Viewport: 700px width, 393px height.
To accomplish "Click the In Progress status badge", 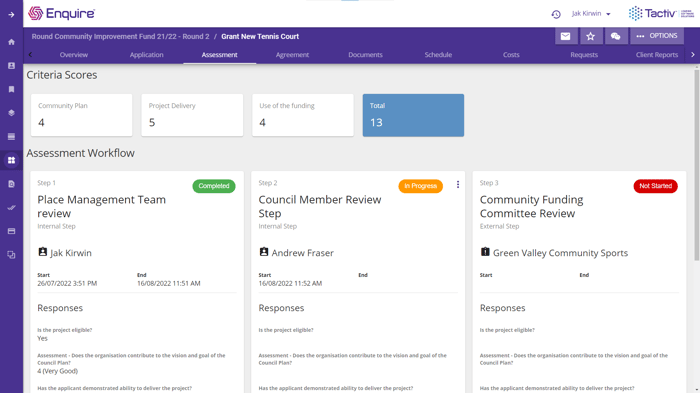I will (421, 186).
